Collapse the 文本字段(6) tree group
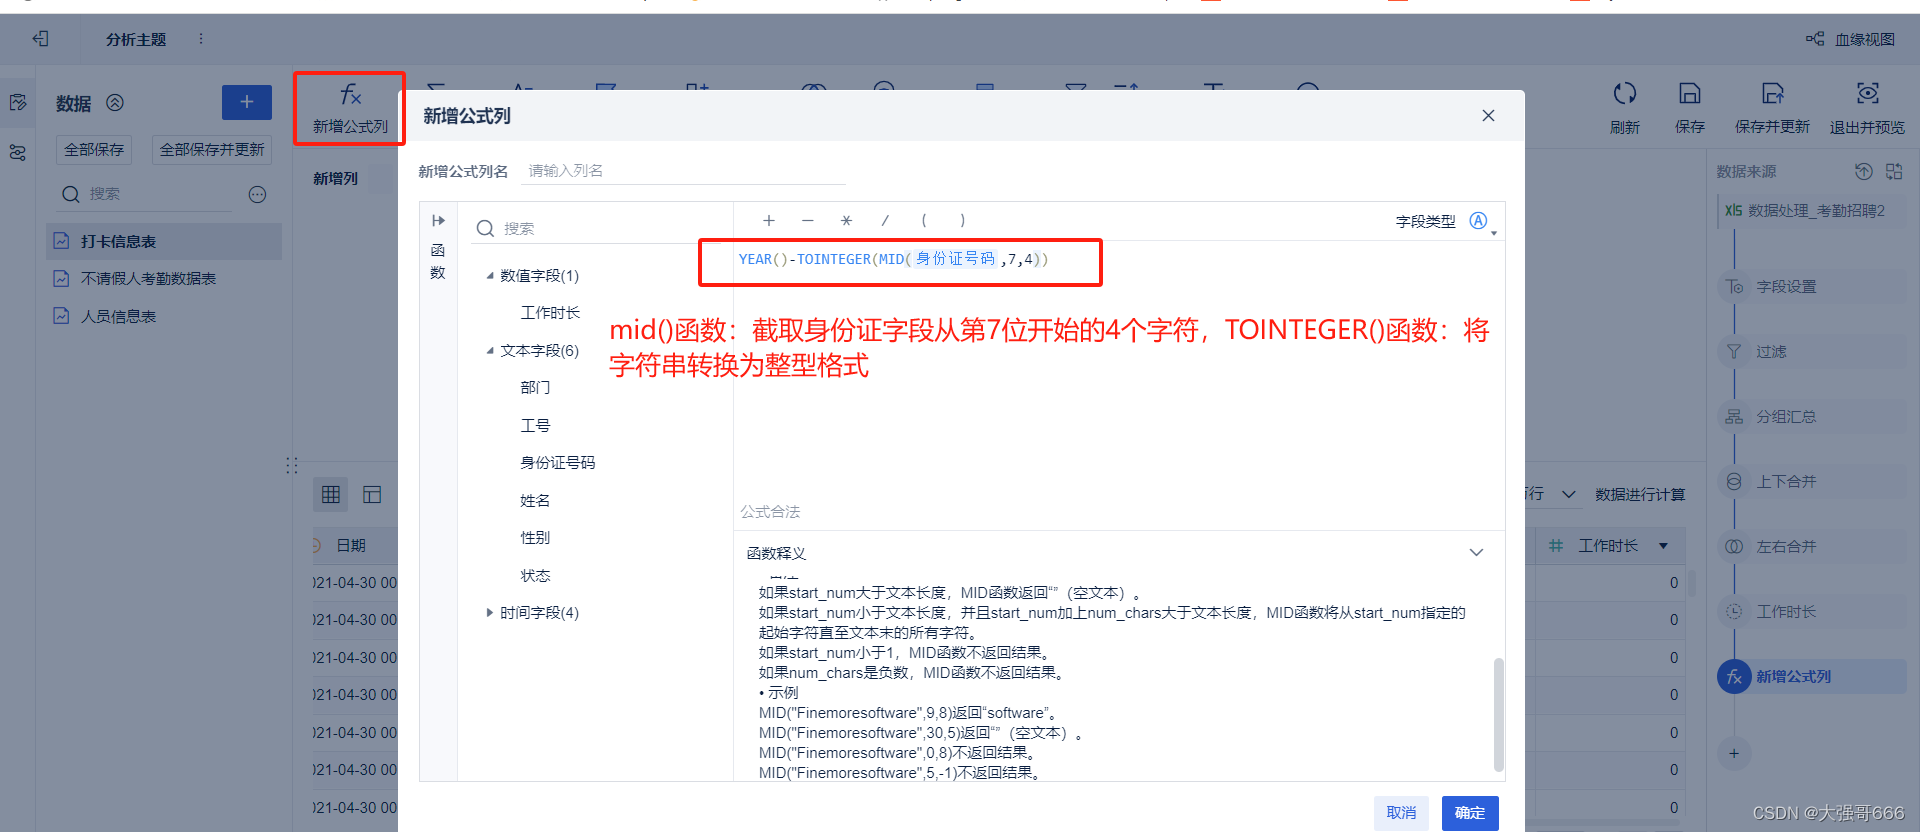This screenshot has width=1920, height=832. (490, 351)
